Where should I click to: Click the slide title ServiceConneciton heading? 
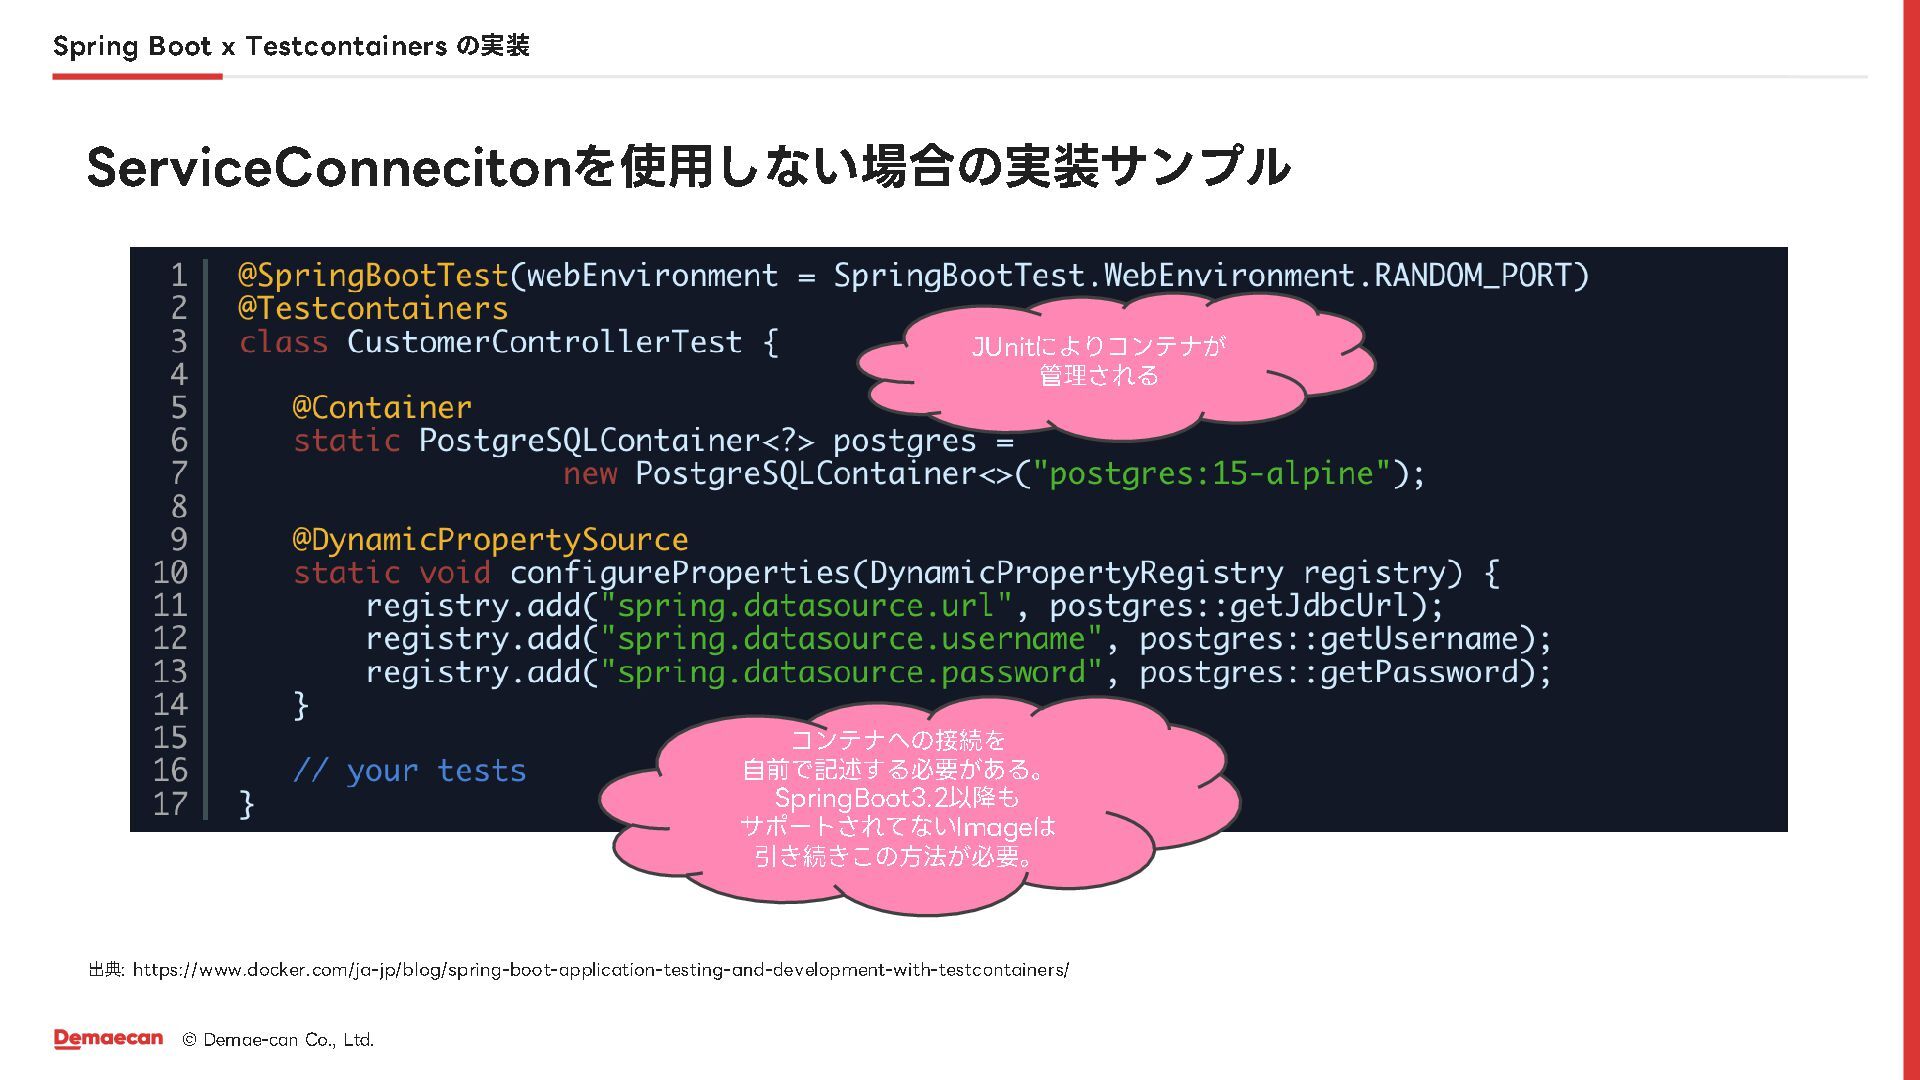688,167
